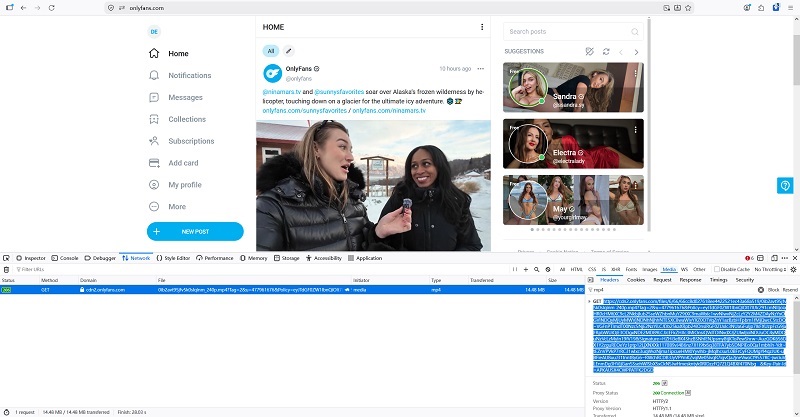Open devtools three-dot customize menu

[x=785, y=258]
